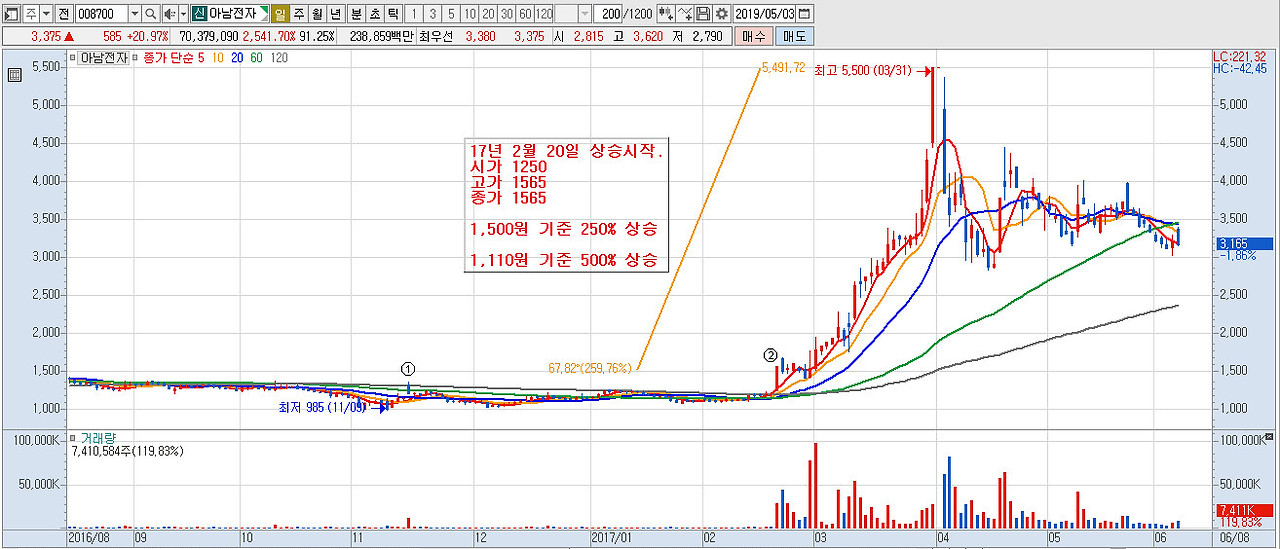1280x549 pixels.
Task: Click the 3,165 current price tag
Action: tap(1244, 243)
